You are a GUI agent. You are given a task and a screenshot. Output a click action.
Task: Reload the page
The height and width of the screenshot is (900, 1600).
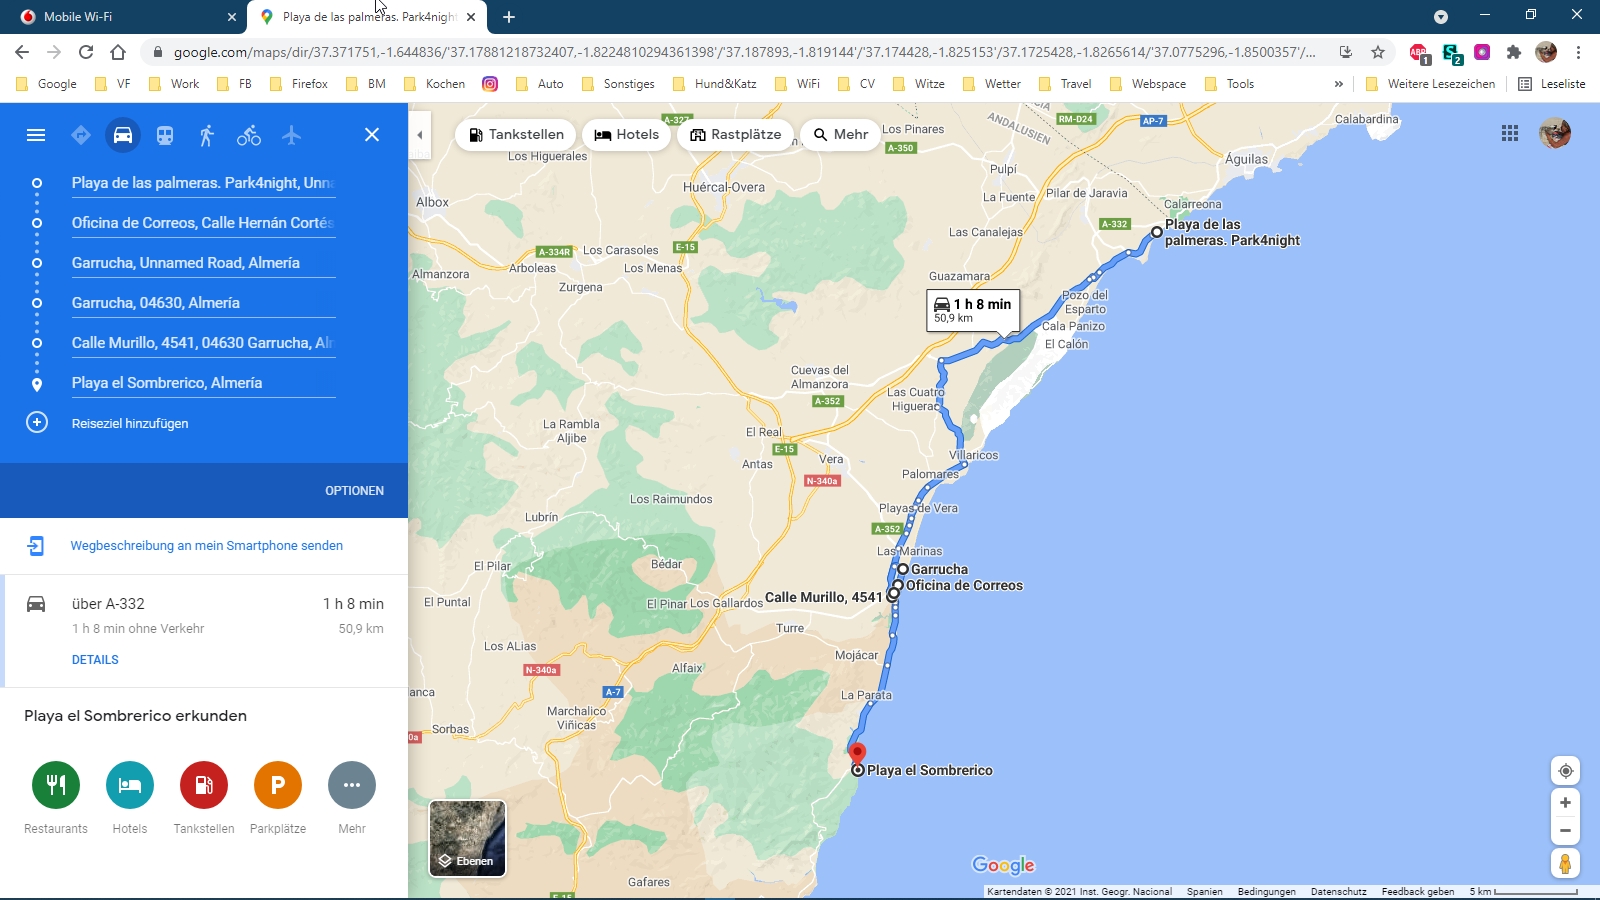(86, 52)
